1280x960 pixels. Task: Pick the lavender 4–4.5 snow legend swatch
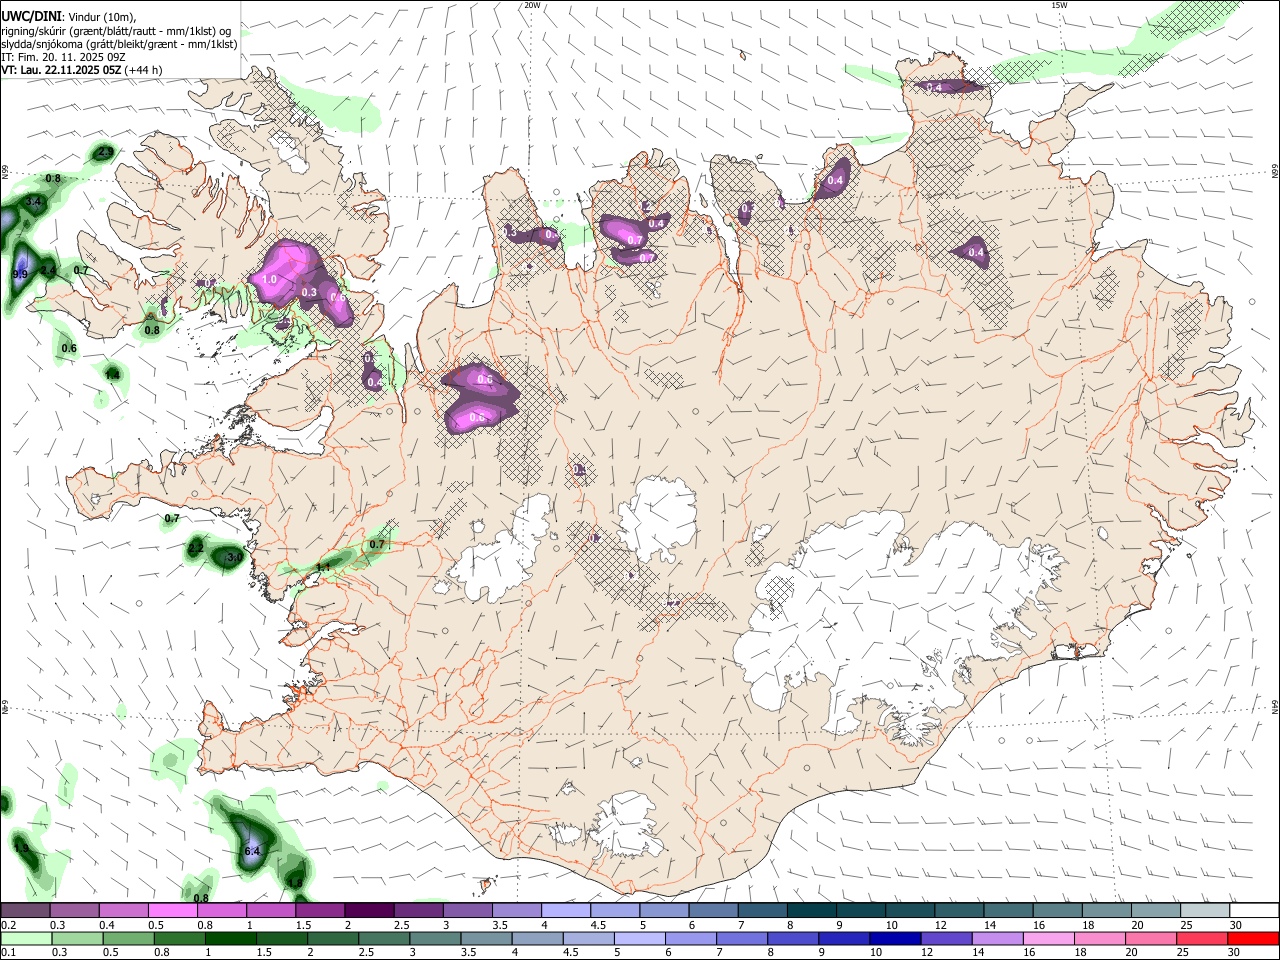[566, 911]
